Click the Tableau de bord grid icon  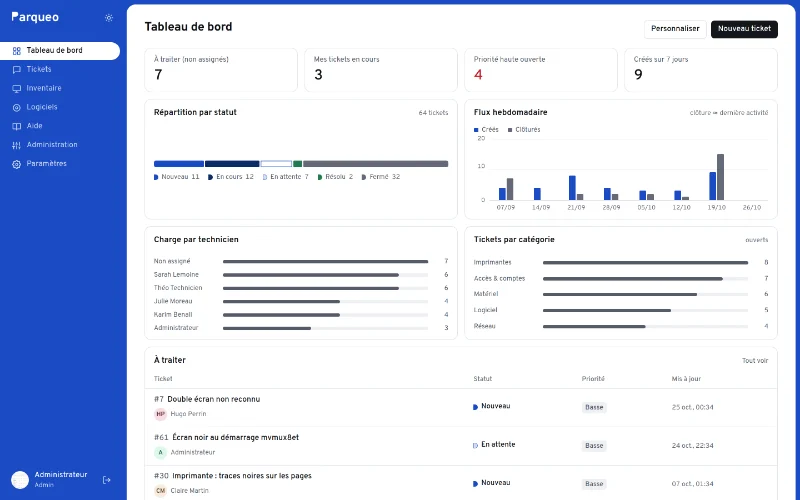[16, 51]
